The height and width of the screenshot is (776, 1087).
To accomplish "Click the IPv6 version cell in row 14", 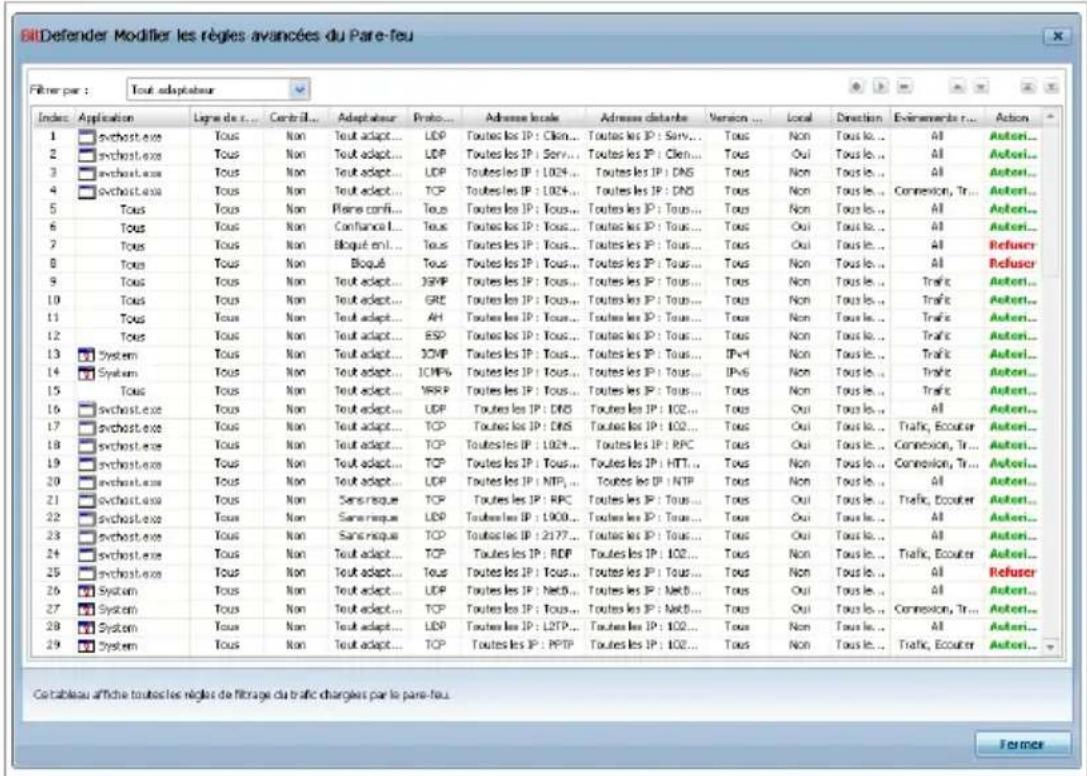I will click(x=737, y=372).
